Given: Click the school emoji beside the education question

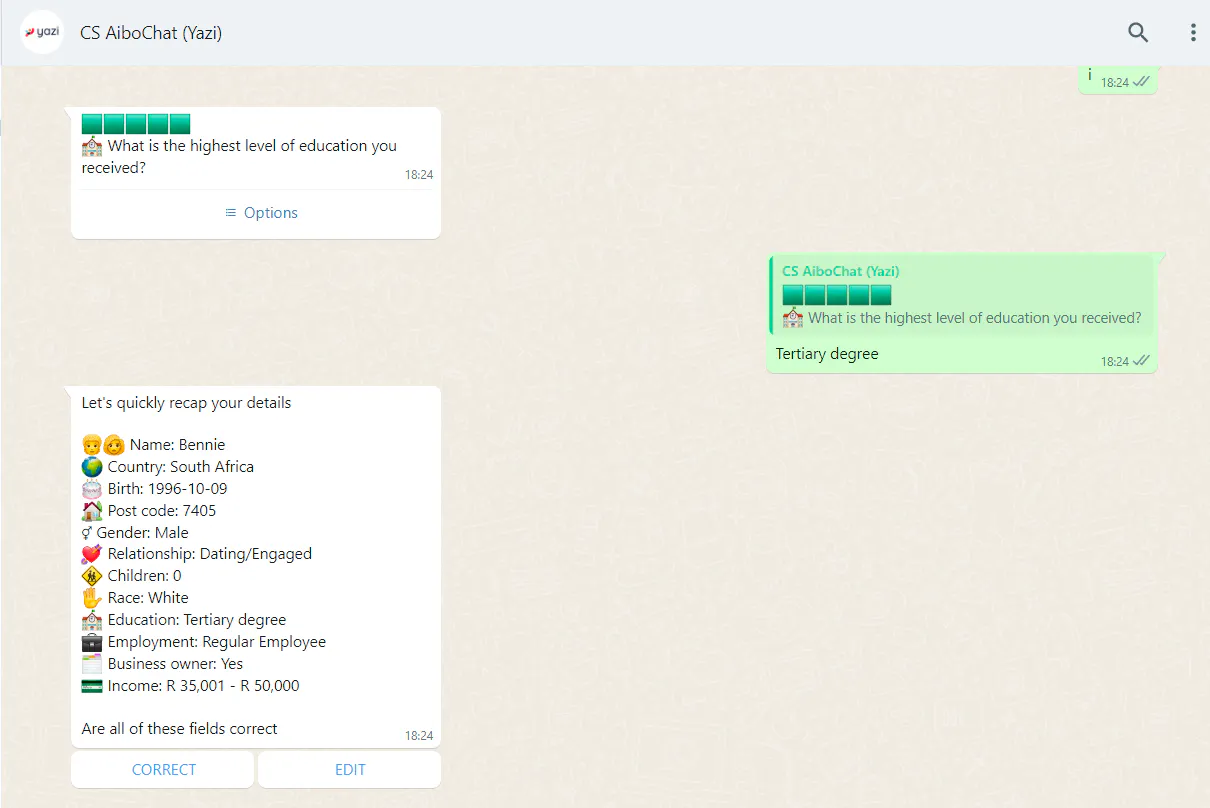Looking at the screenshot, I should 92,146.
